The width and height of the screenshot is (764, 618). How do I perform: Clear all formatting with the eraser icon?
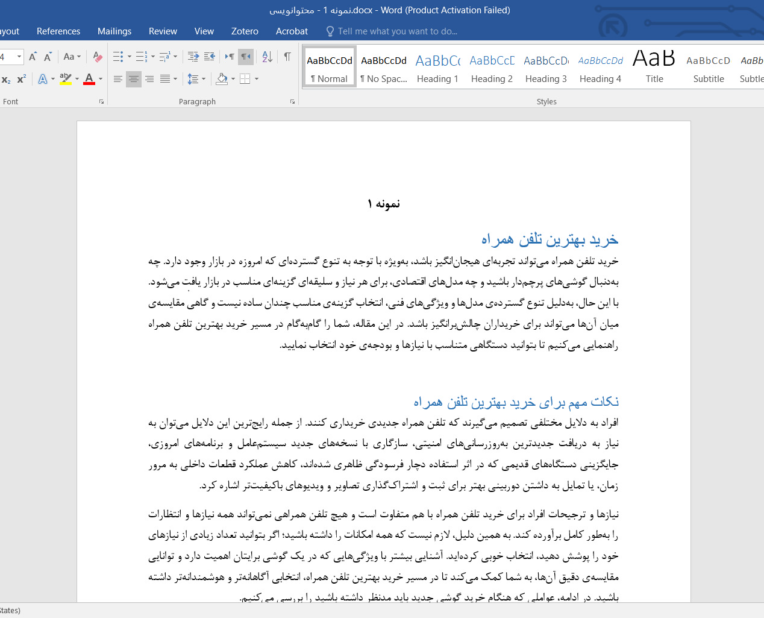[x=97, y=57]
